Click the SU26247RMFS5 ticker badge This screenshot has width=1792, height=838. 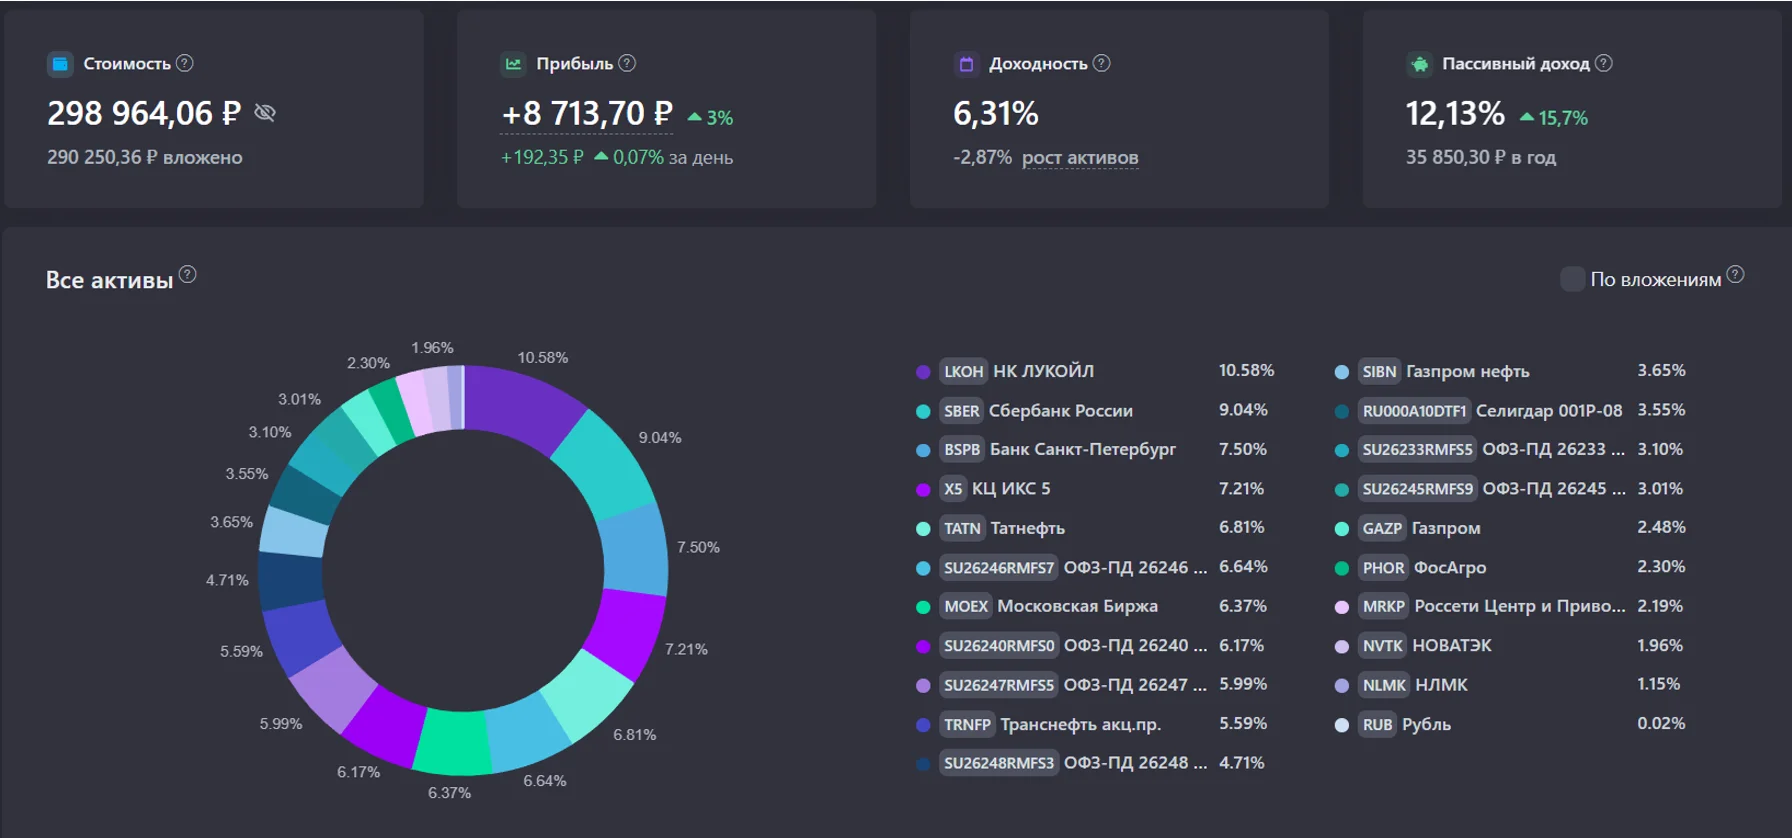tap(999, 685)
